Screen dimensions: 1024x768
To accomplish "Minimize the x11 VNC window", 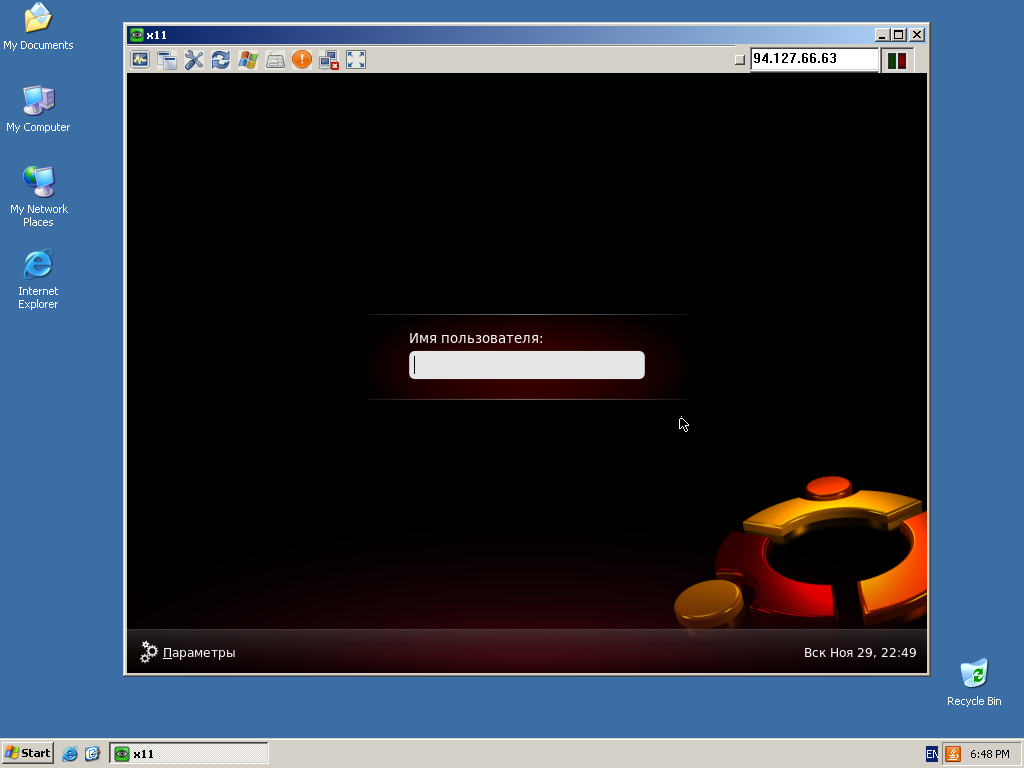I will tap(882, 35).
